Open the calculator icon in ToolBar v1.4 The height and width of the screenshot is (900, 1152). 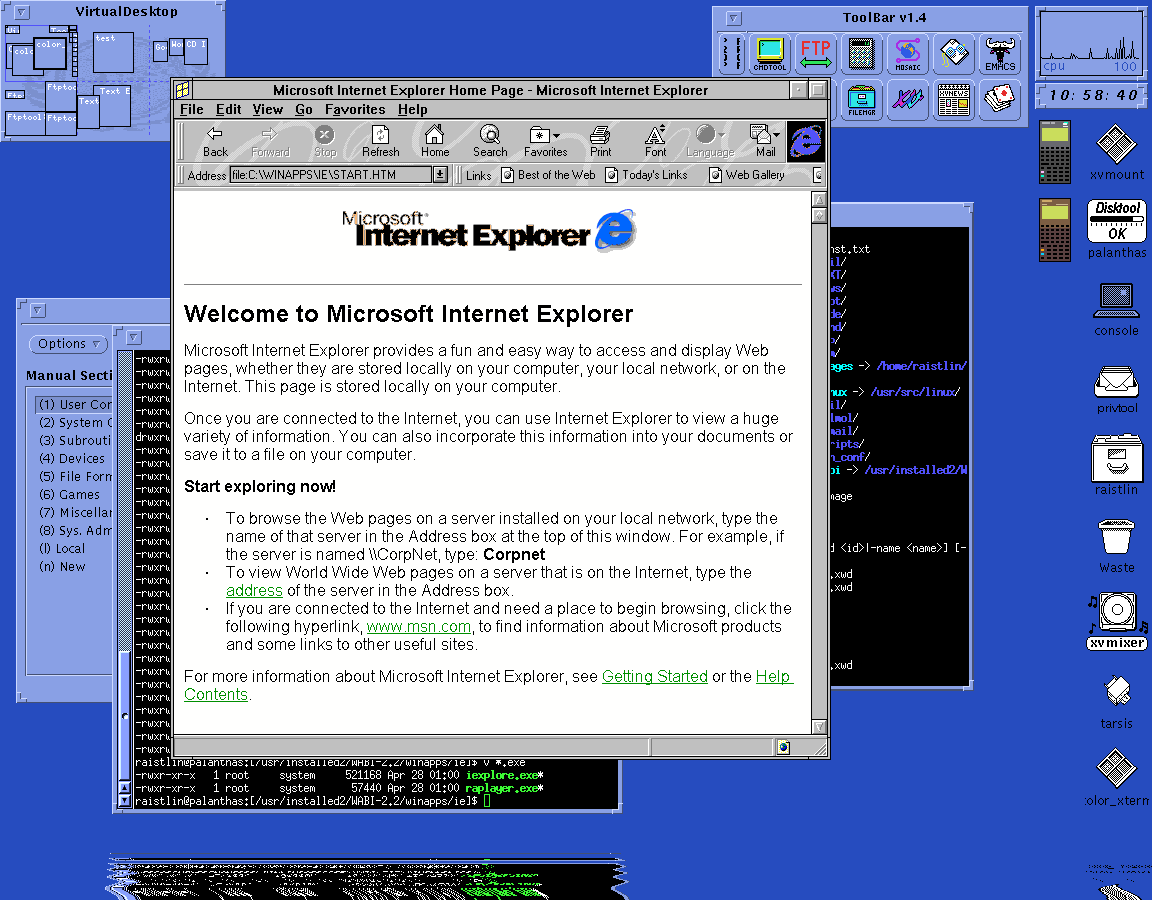coord(861,54)
